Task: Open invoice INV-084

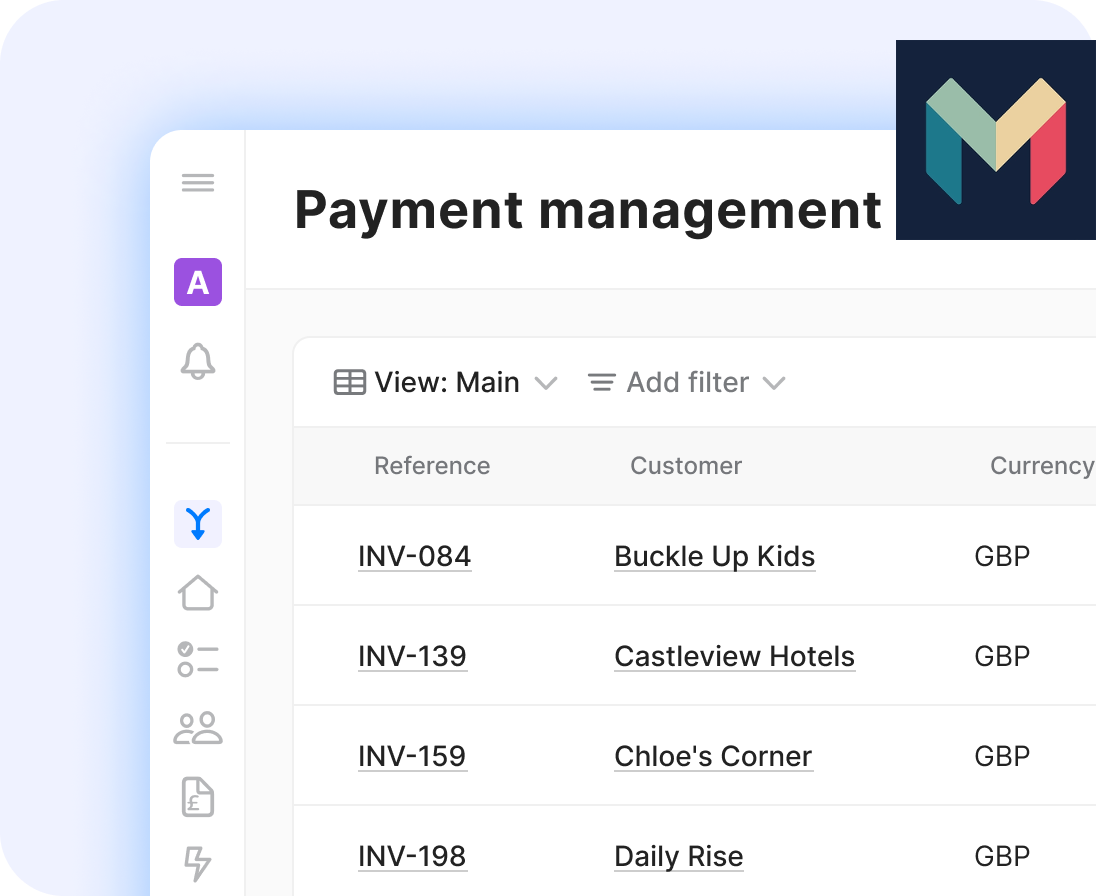Action: click(x=414, y=556)
